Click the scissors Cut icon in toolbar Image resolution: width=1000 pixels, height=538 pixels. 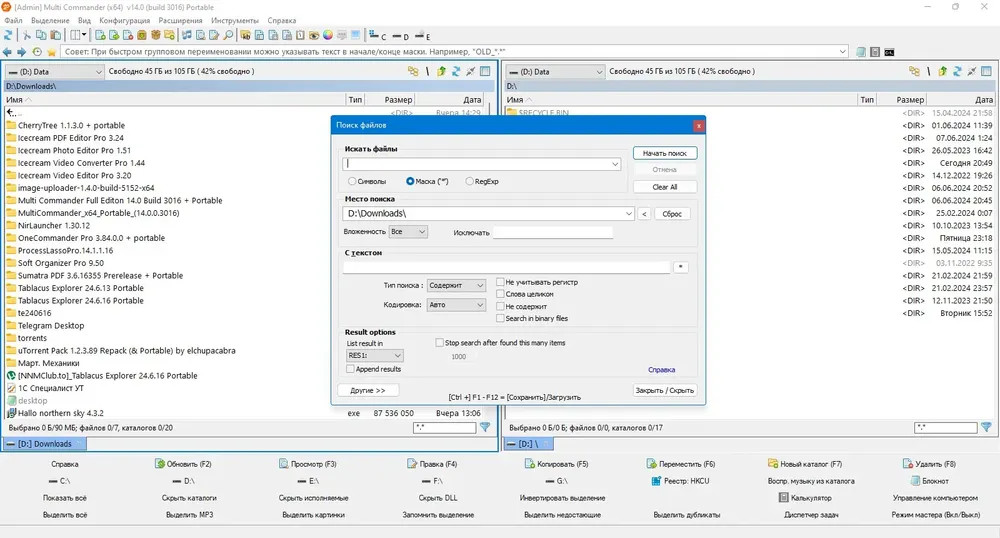(27, 36)
